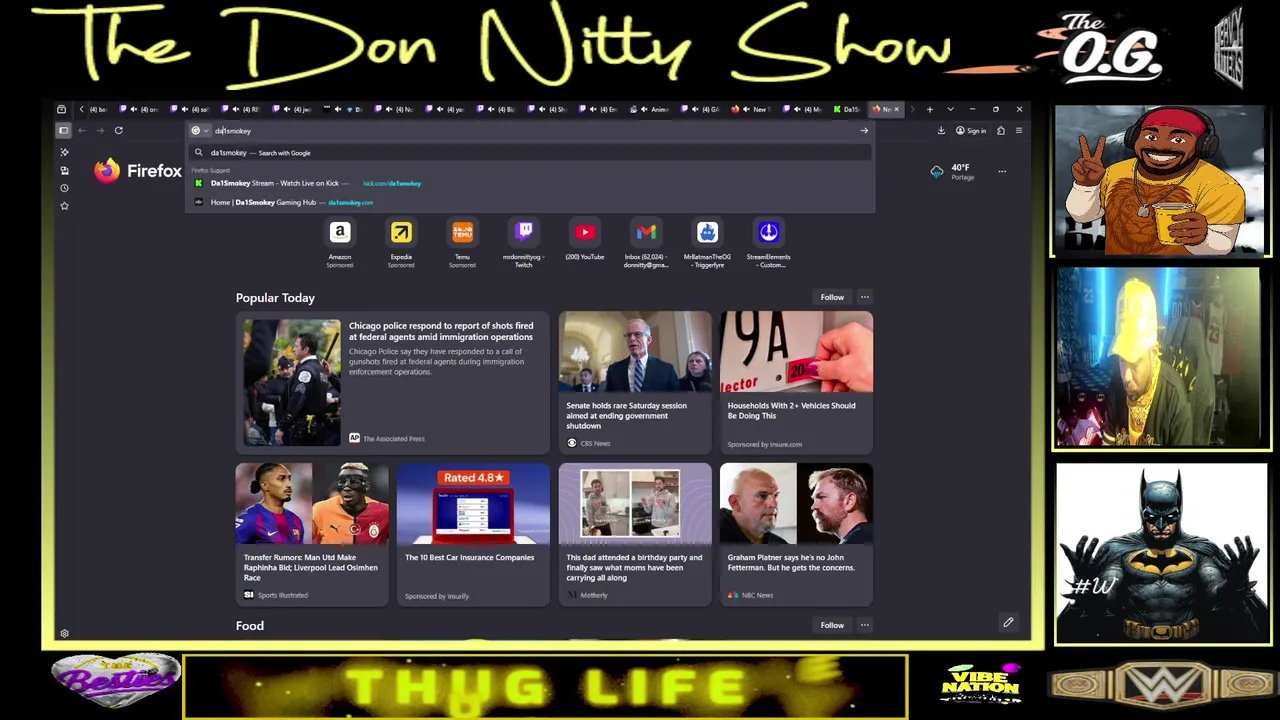Click the tab strip left scroll arrow
The height and width of the screenshot is (720, 1280).
tap(82, 109)
